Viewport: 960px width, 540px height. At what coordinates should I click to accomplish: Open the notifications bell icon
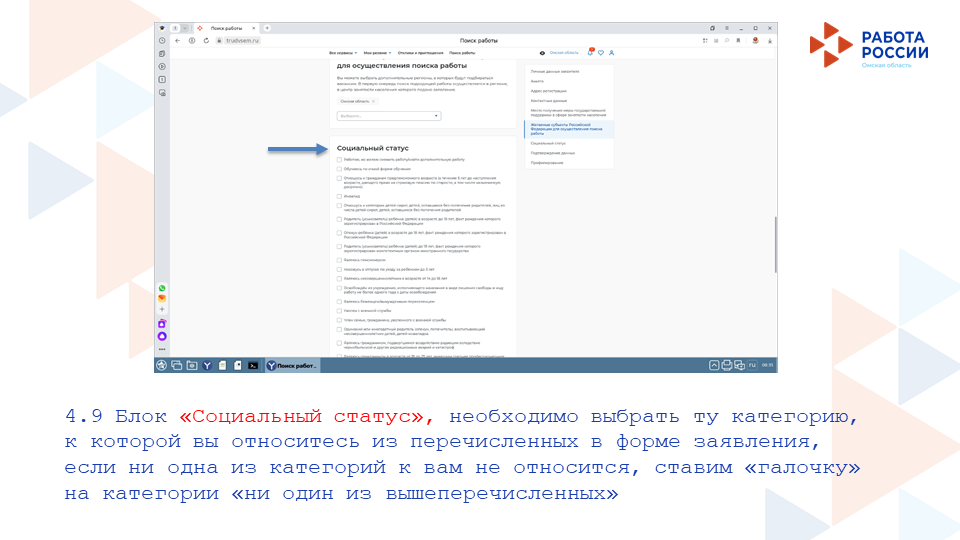coord(591,52)
